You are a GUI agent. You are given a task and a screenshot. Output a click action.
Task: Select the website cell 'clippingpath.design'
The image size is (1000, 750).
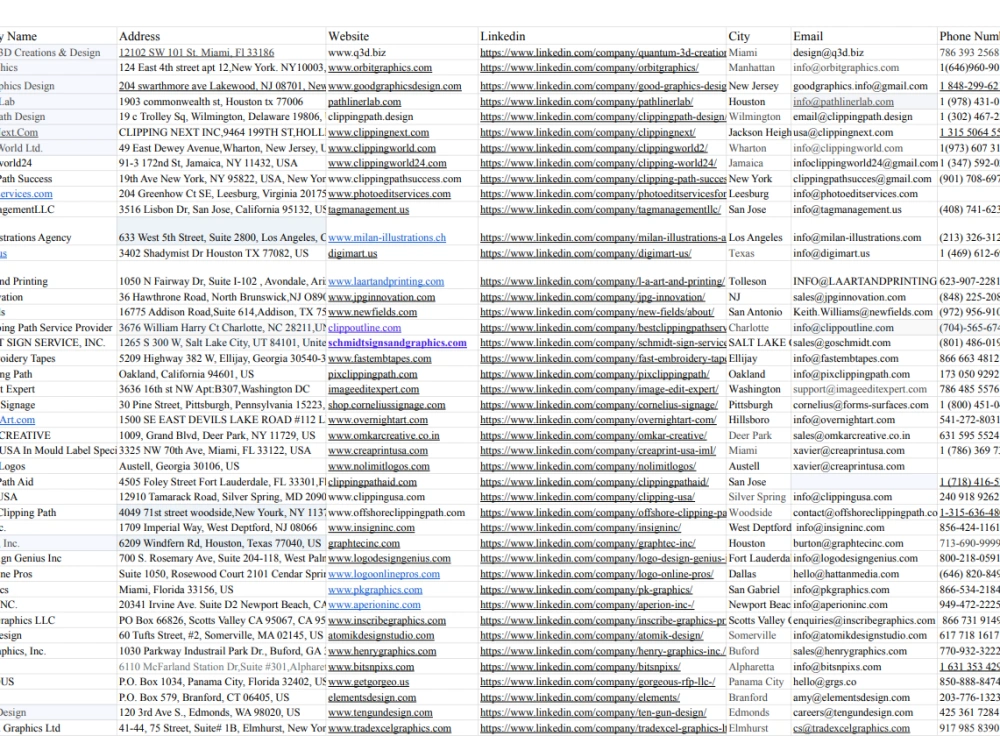click(402, 117)
